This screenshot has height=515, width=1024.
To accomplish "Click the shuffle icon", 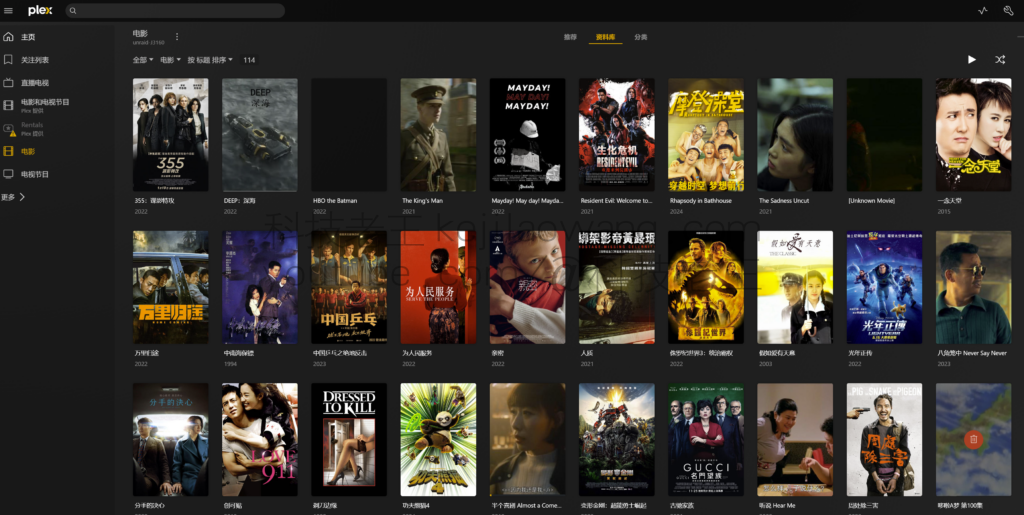I will (1000, 59).
